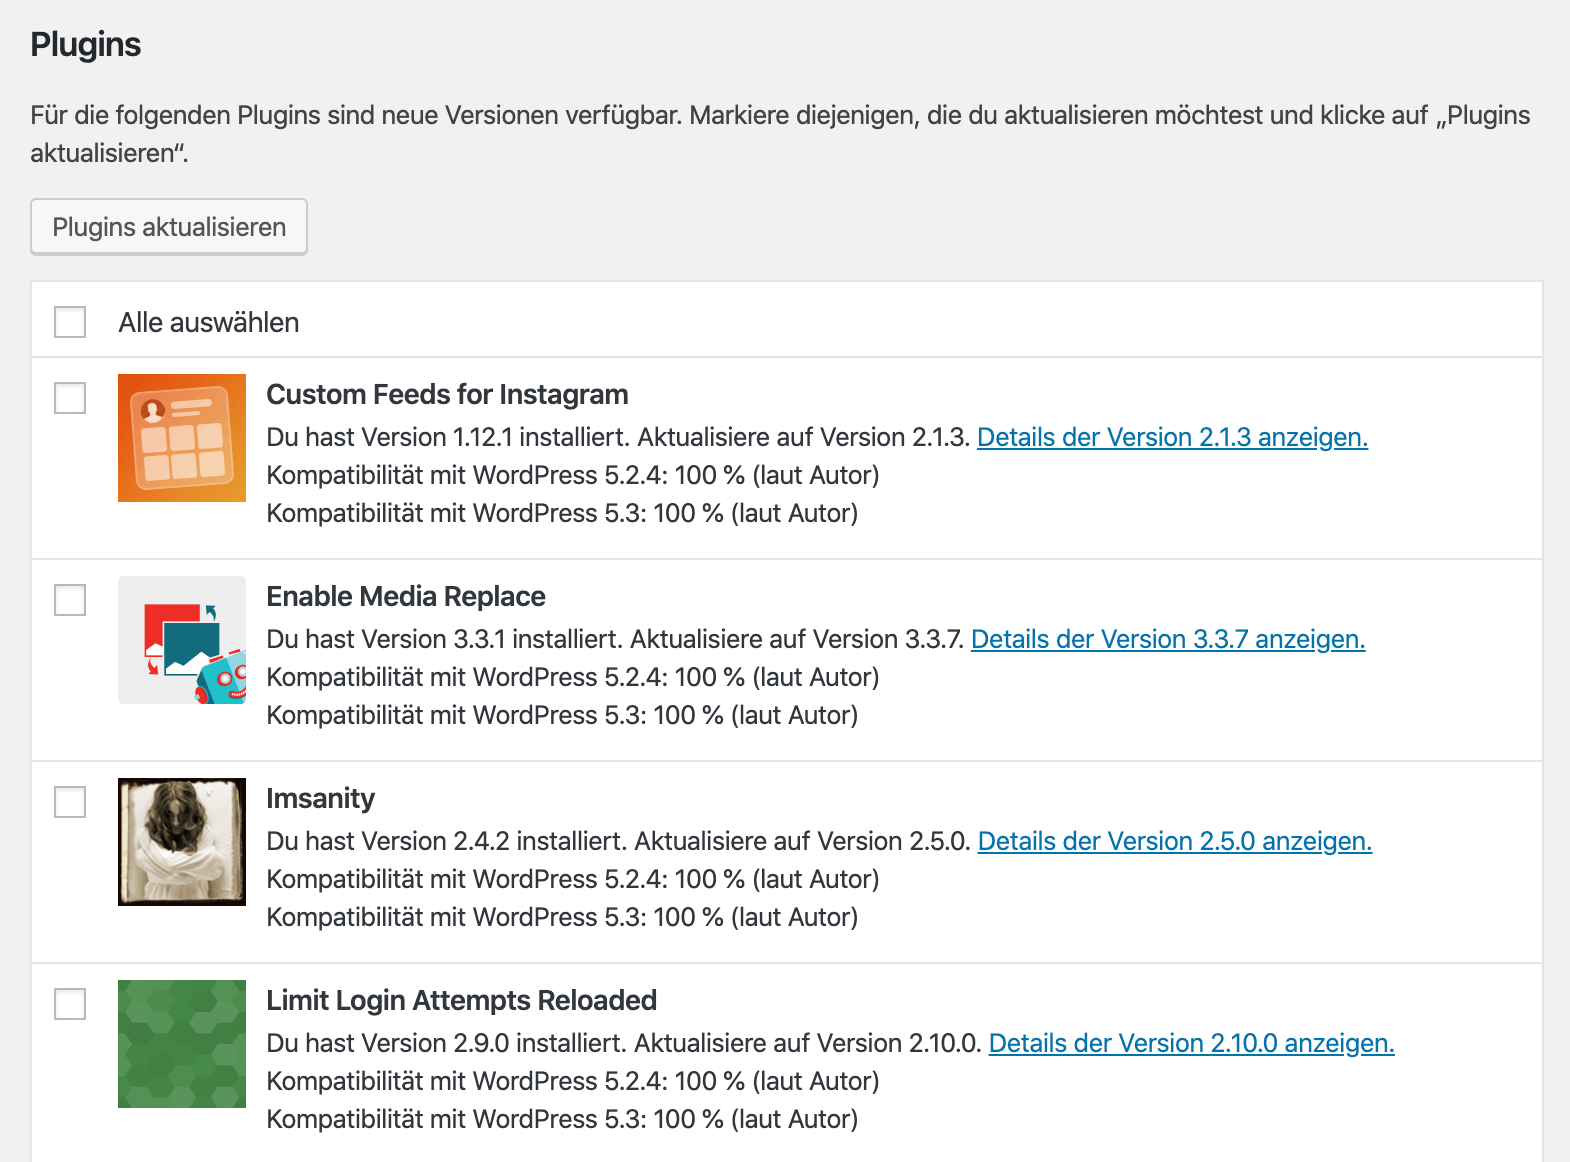Click the Enable Media Replace title

[406, 597]
